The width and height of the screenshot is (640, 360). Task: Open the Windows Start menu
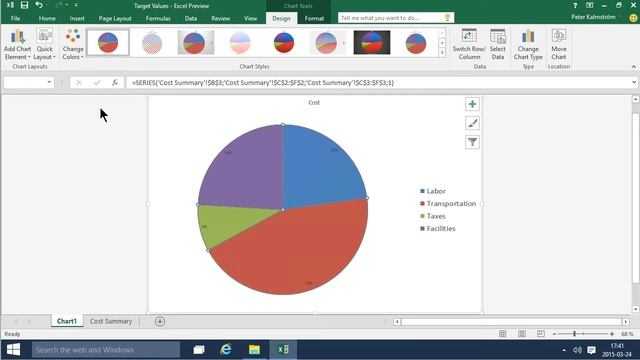coord(13,350)
